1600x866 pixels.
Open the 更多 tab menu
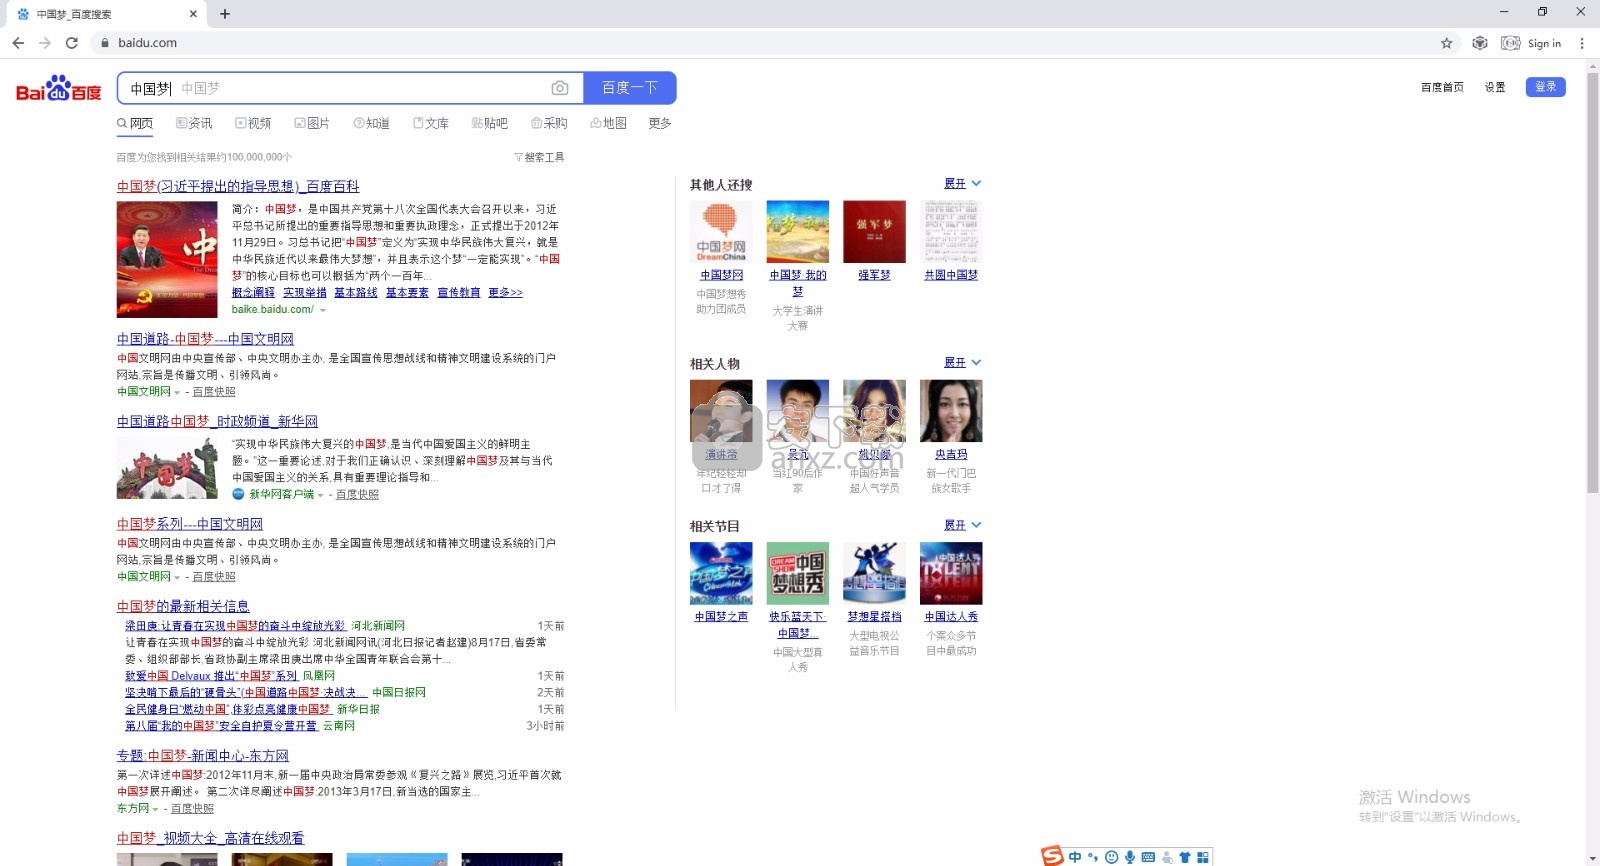660,123
